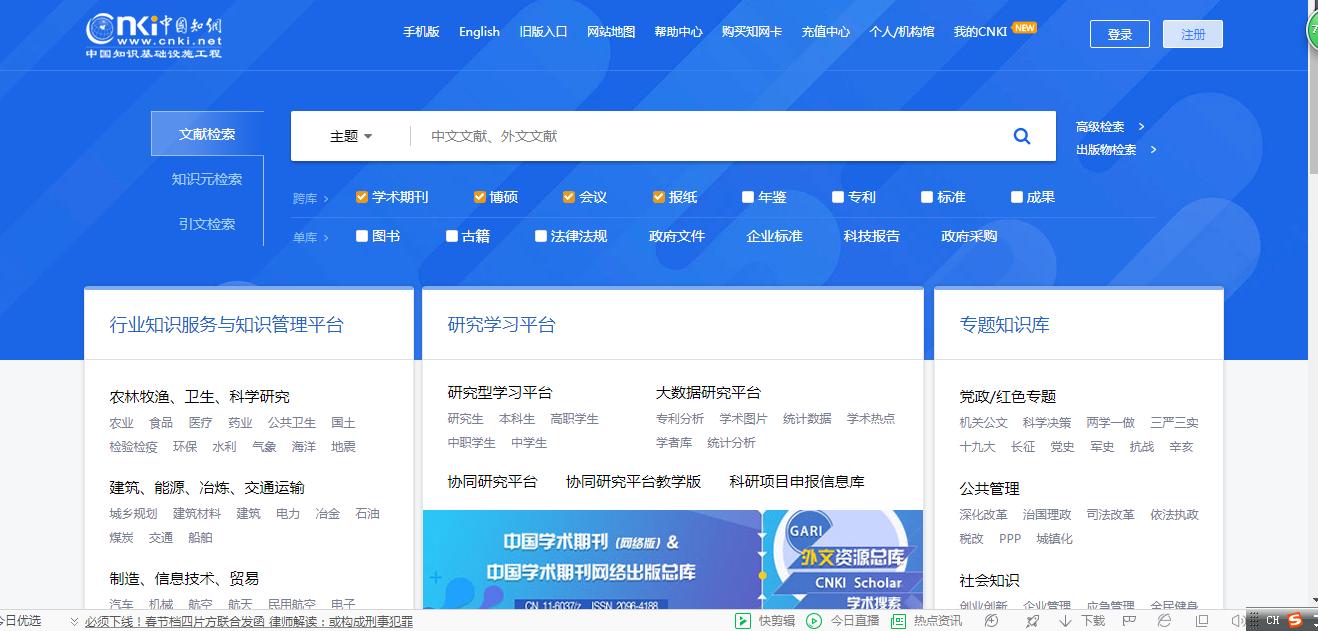Click the IE compatibility icon in the toolbar

[1165, 620]
